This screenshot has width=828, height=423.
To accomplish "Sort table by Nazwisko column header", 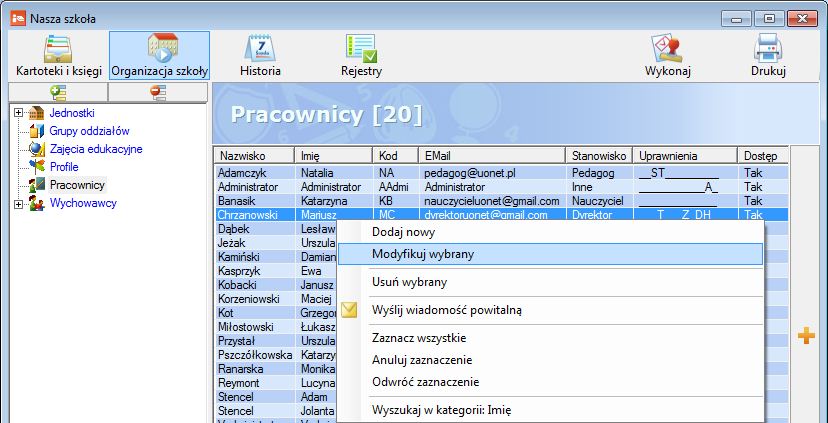I will 255,156.
